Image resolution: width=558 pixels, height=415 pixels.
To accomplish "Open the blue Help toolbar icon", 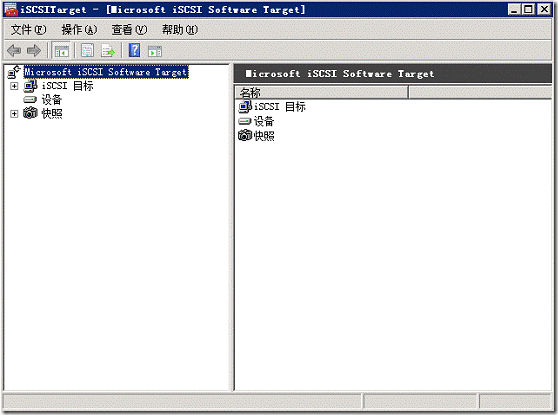I will click(135, 50).
